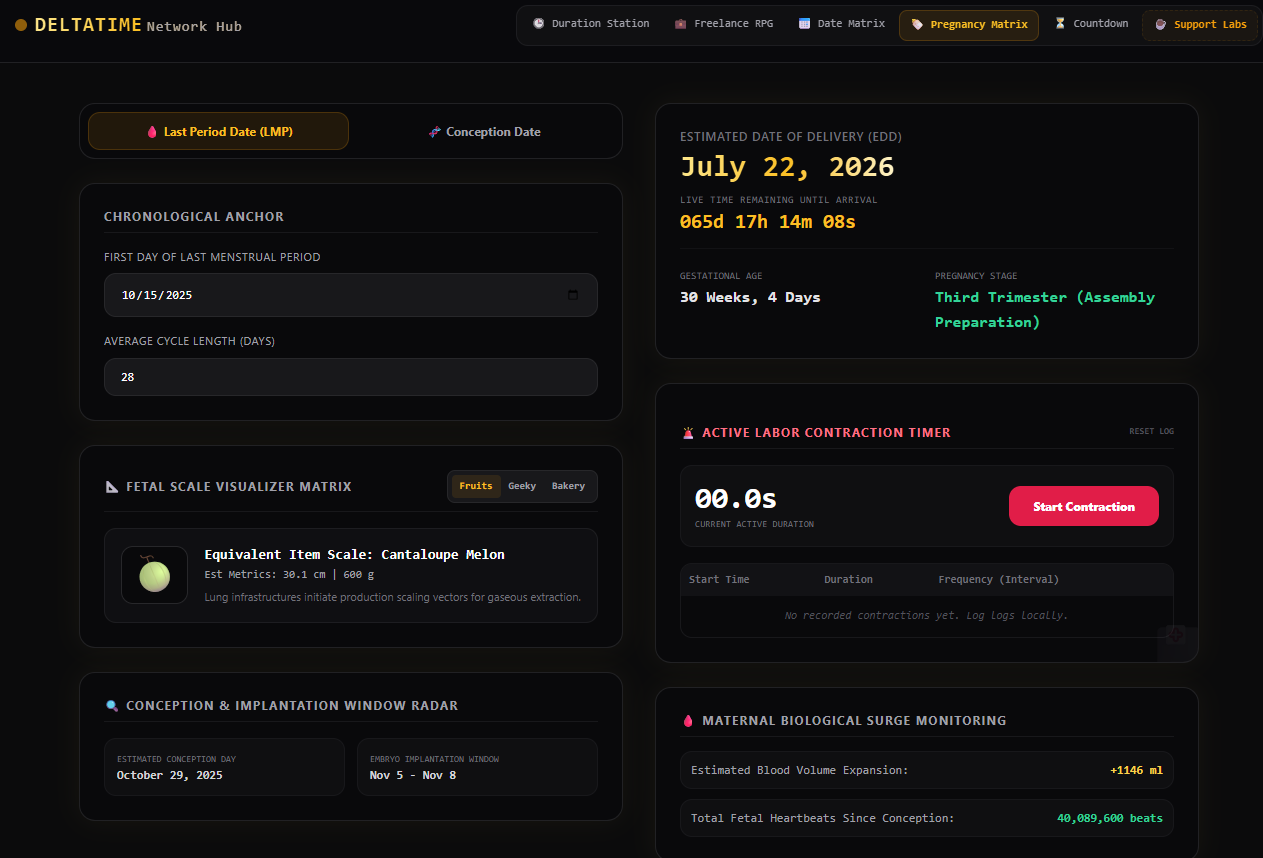The image size is (1263, 858).
Task: Click the drop icon beside Maternal Biological Surge
Action: (x=688, y=721)
